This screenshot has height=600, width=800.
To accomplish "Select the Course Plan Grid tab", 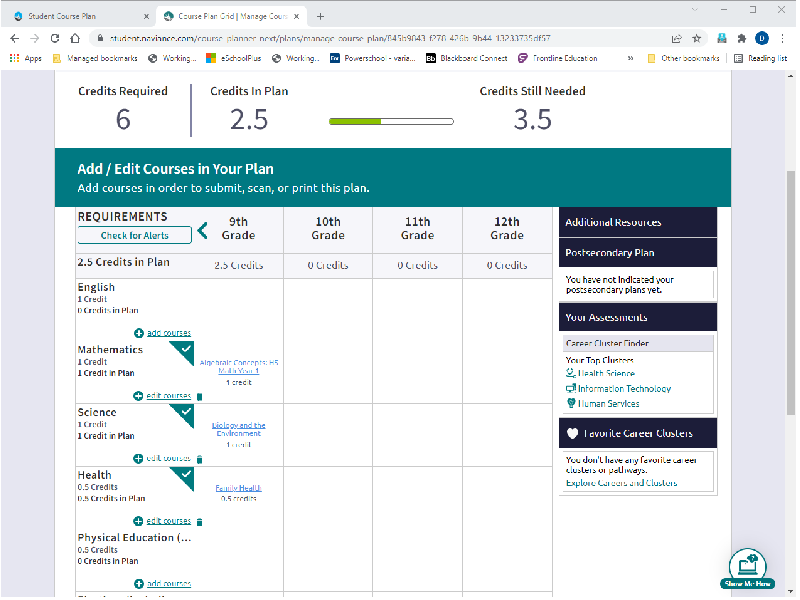I will pyautogui.click(x=231, y=16).
